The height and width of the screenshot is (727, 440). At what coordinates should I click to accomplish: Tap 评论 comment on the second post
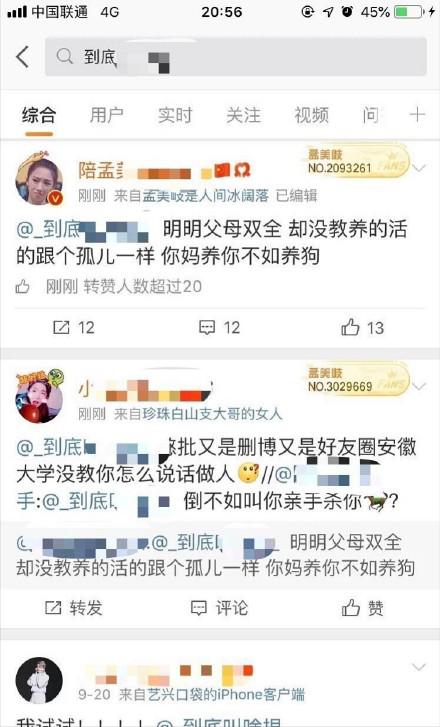(x=220, y=608)
